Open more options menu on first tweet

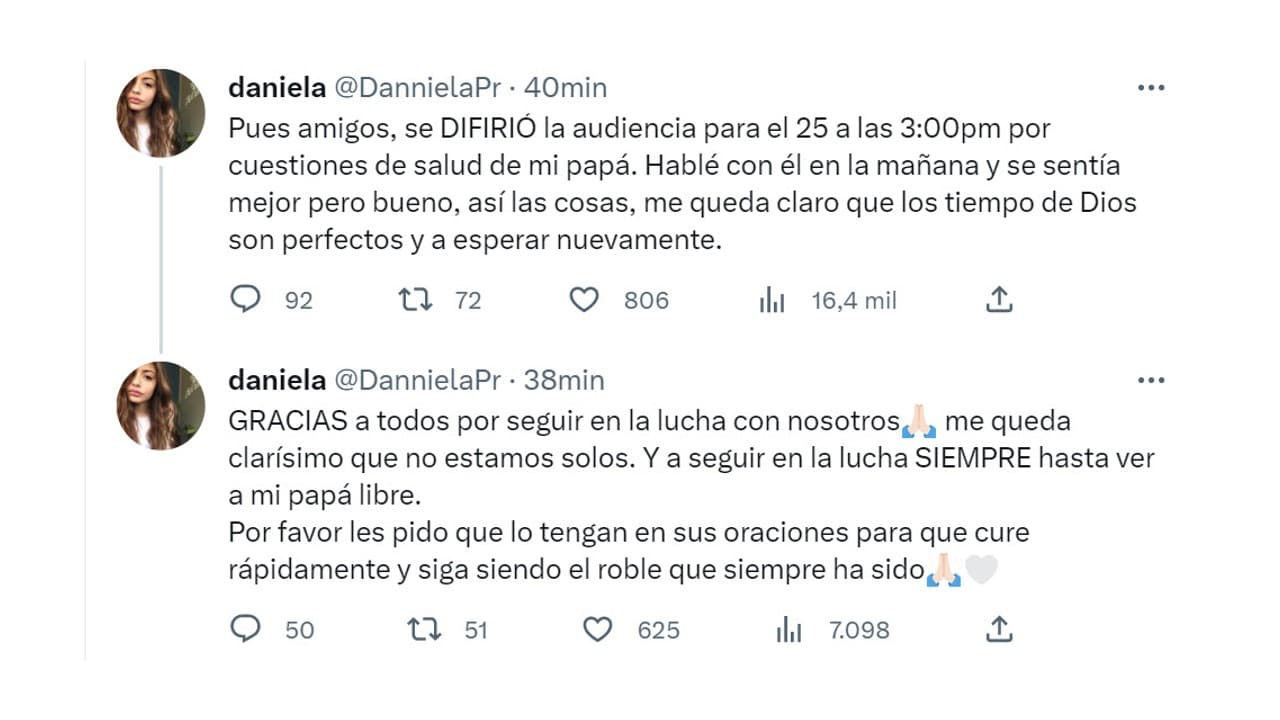1151,88
